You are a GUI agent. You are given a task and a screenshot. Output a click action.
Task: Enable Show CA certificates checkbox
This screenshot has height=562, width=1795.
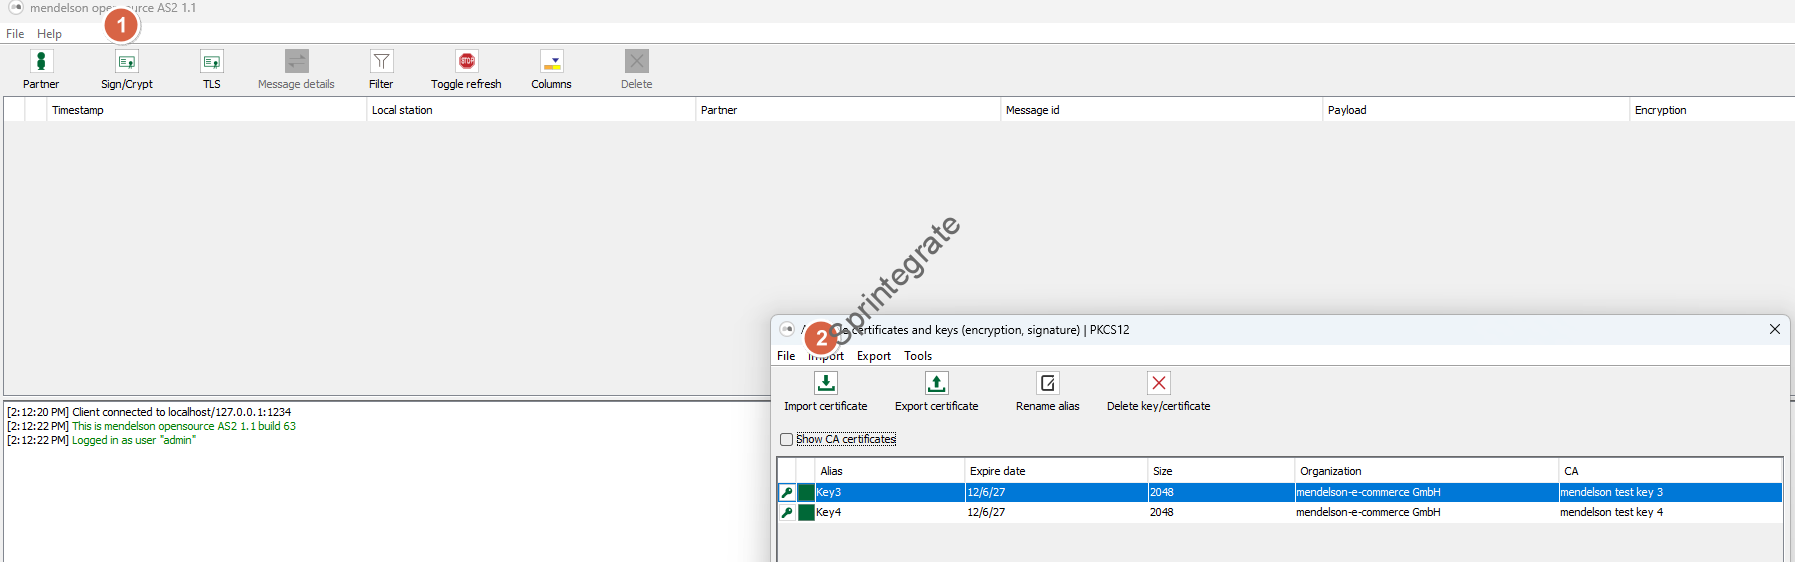pyautogui.click(x=787, y=440)
